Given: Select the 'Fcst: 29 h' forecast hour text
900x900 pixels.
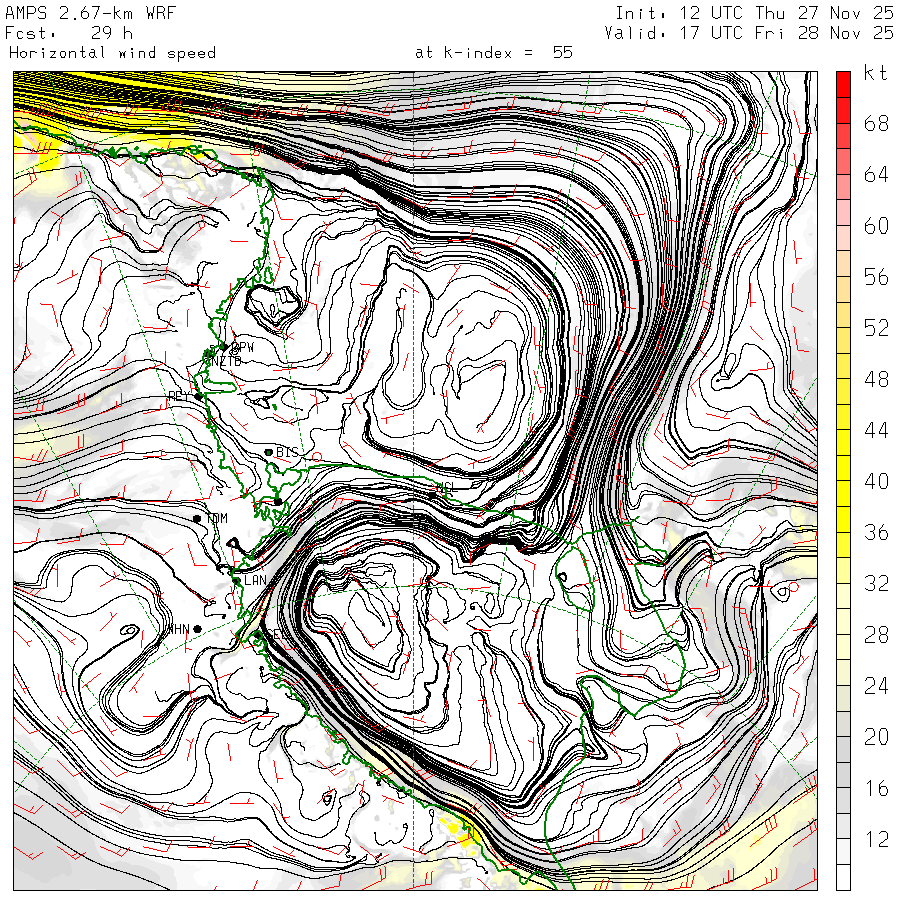Looking at the screenshot, I should pos(69,33).
